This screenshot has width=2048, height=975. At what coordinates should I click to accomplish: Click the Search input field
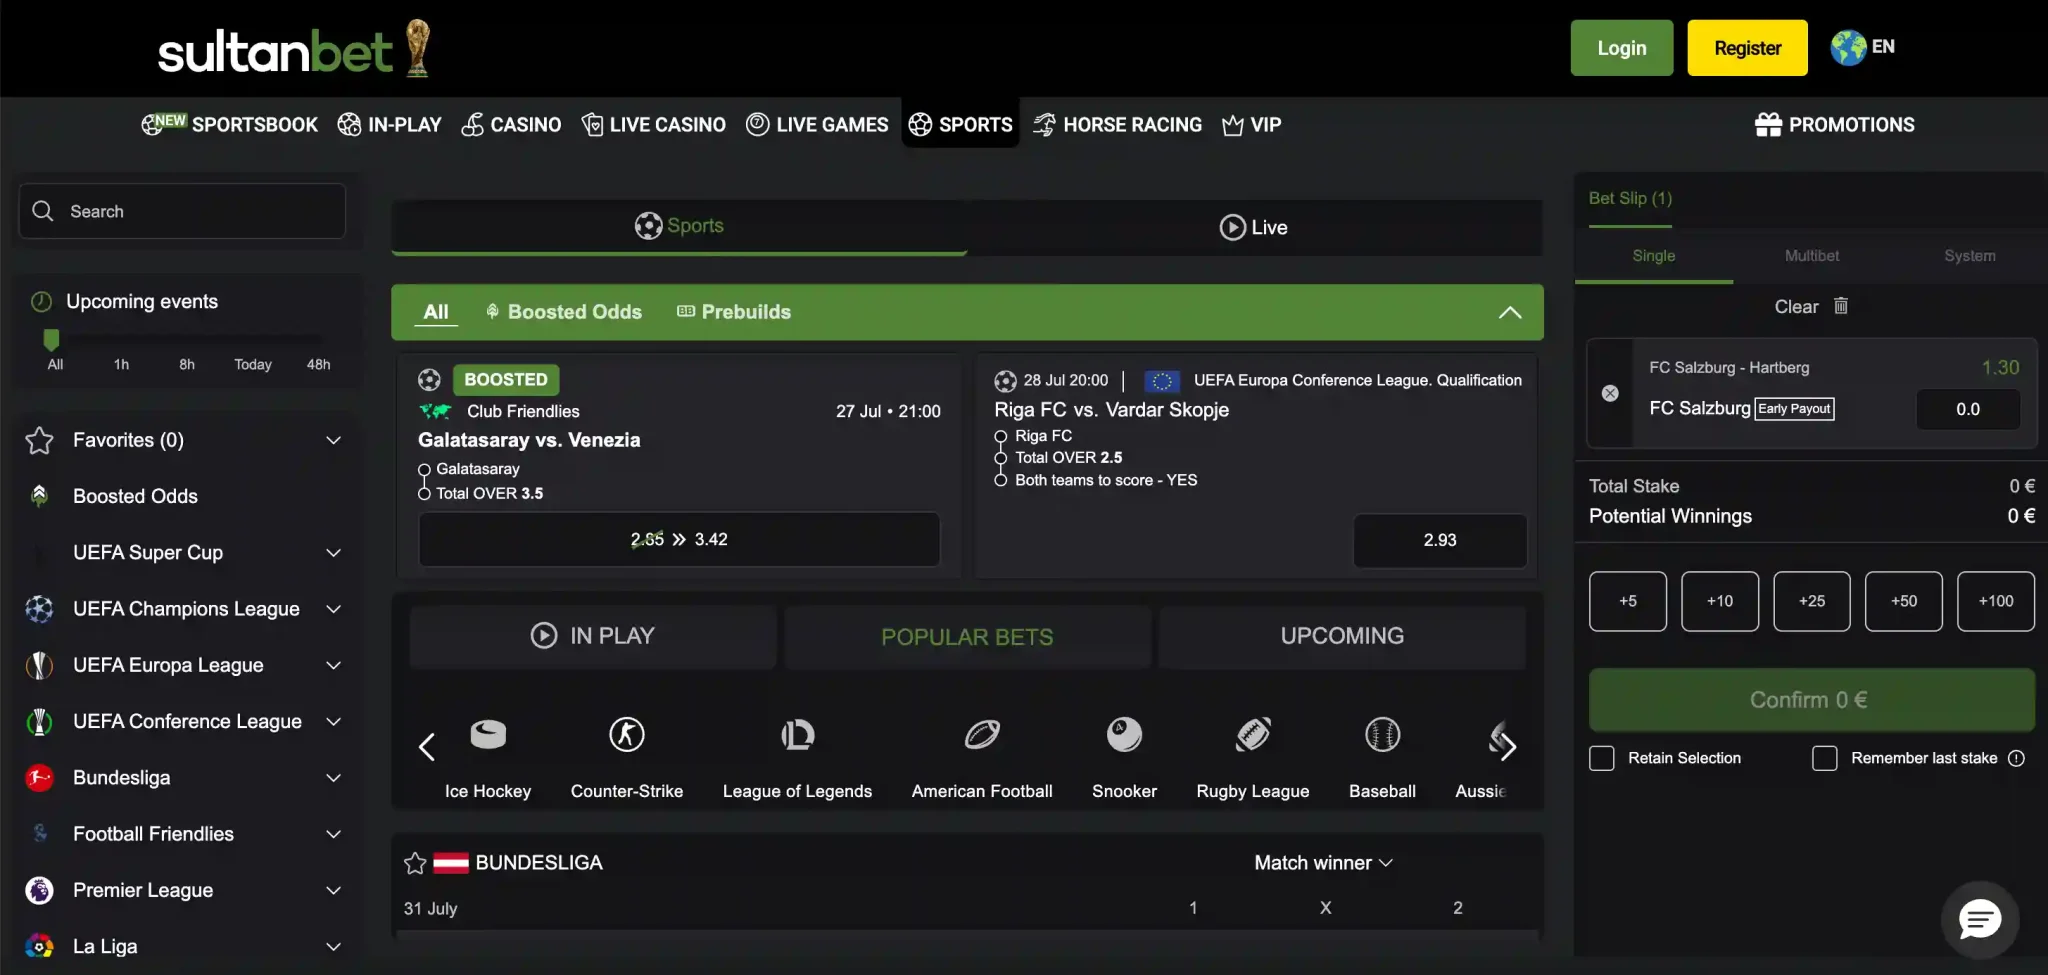coord(182,211)
